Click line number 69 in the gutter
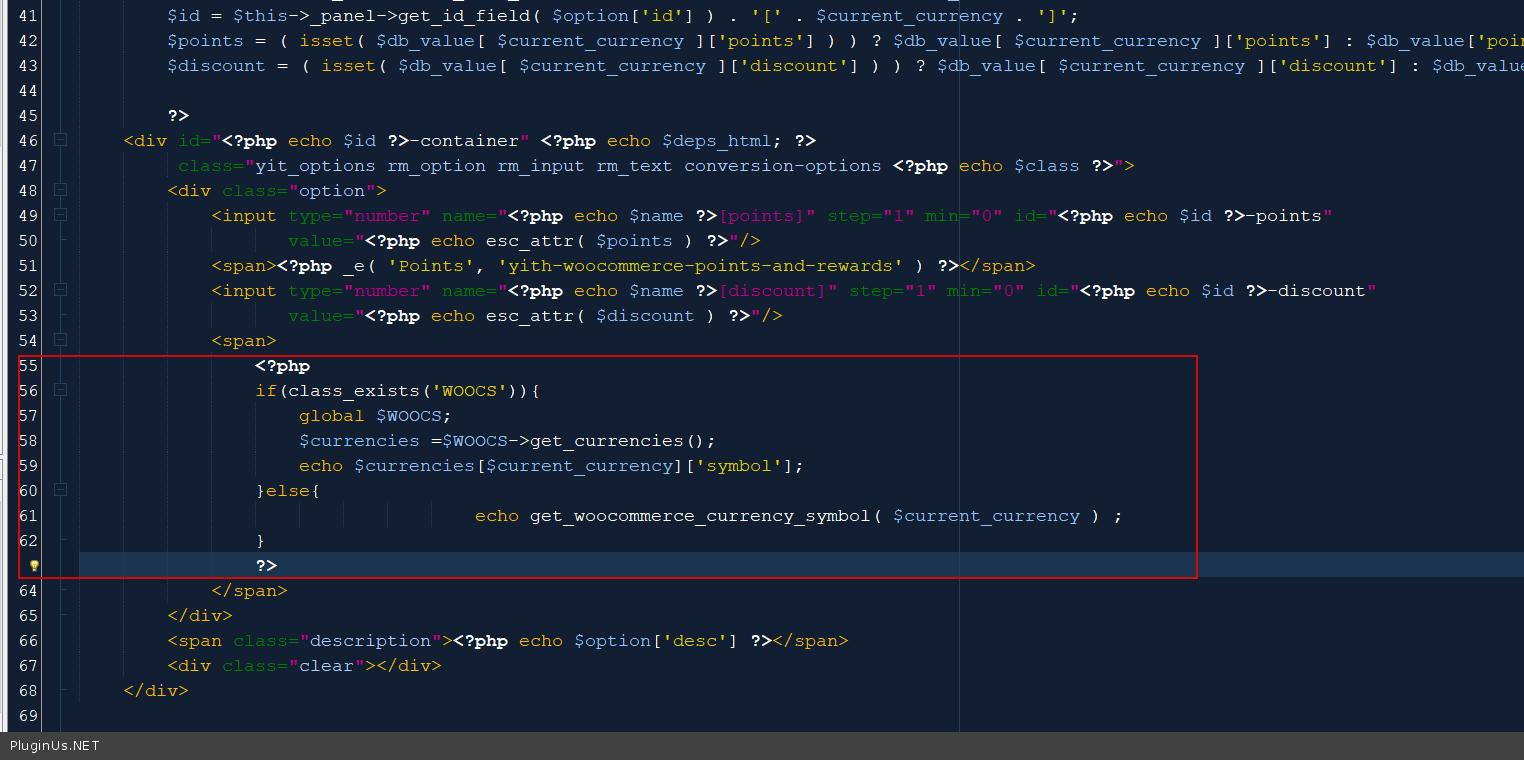Screen dimensions: 1524x760 (28, 716)
